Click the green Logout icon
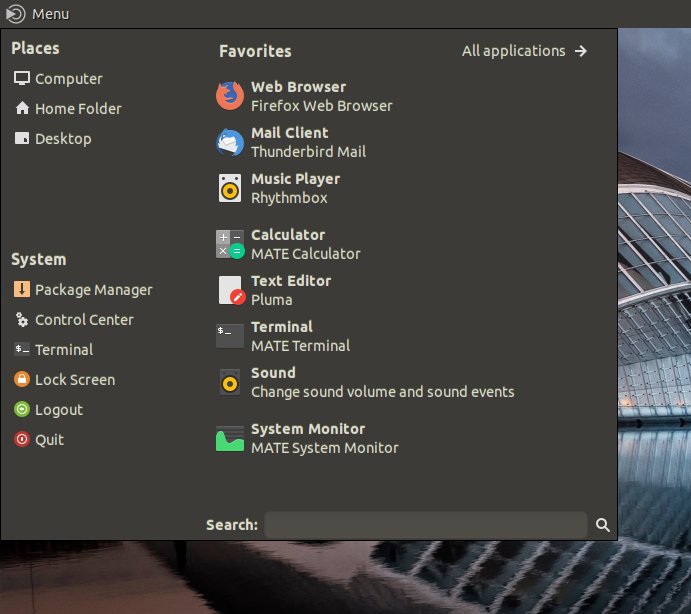Image resolution: width=691 pixels, height=614 pixels. (22, 409)
